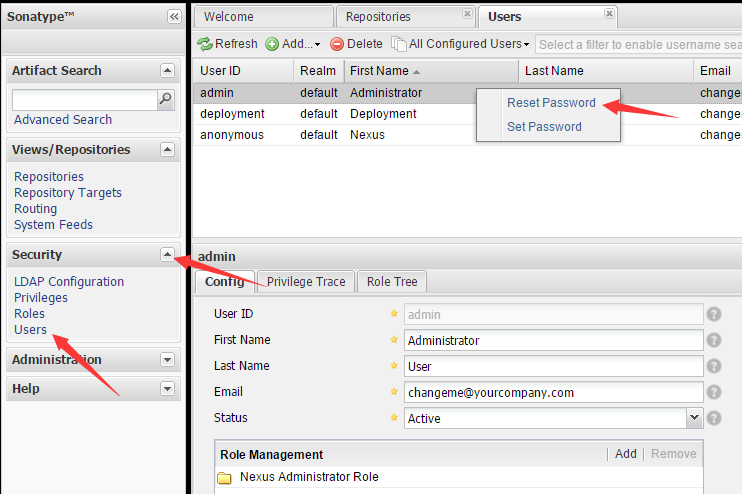
Task: Open help icon for Email field
Action: 714,392
